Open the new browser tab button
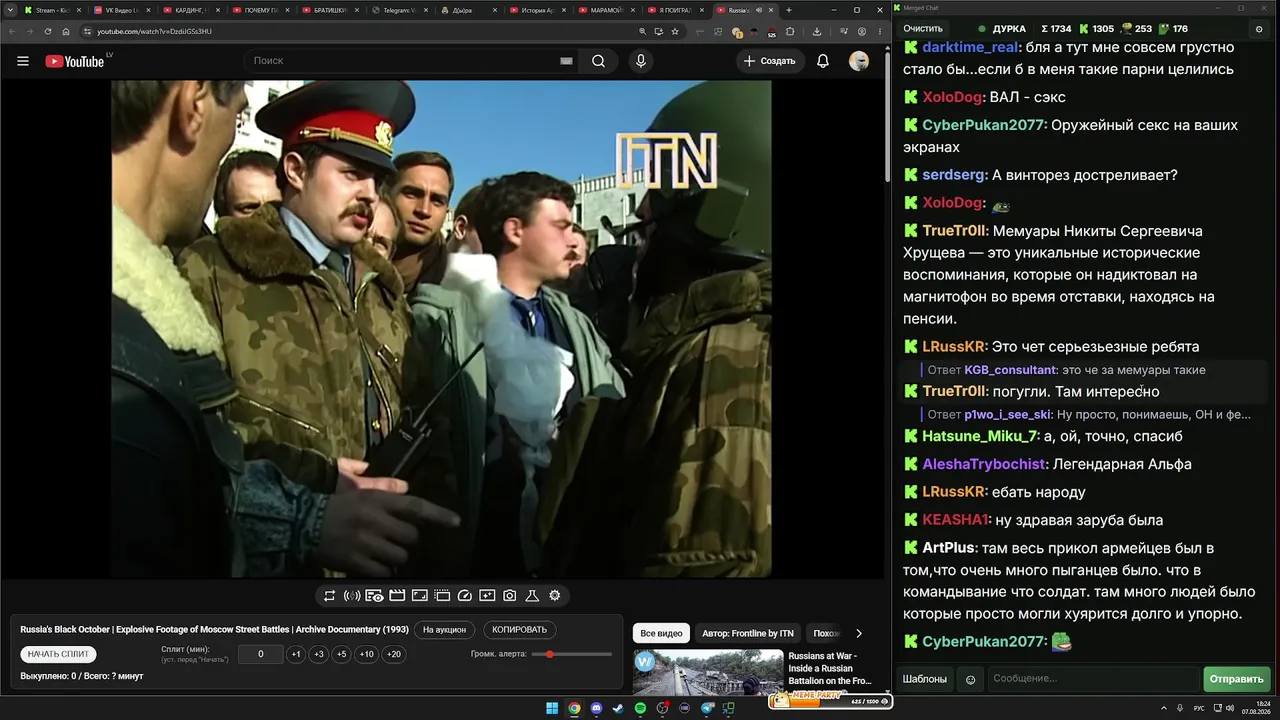 (789, 10)
